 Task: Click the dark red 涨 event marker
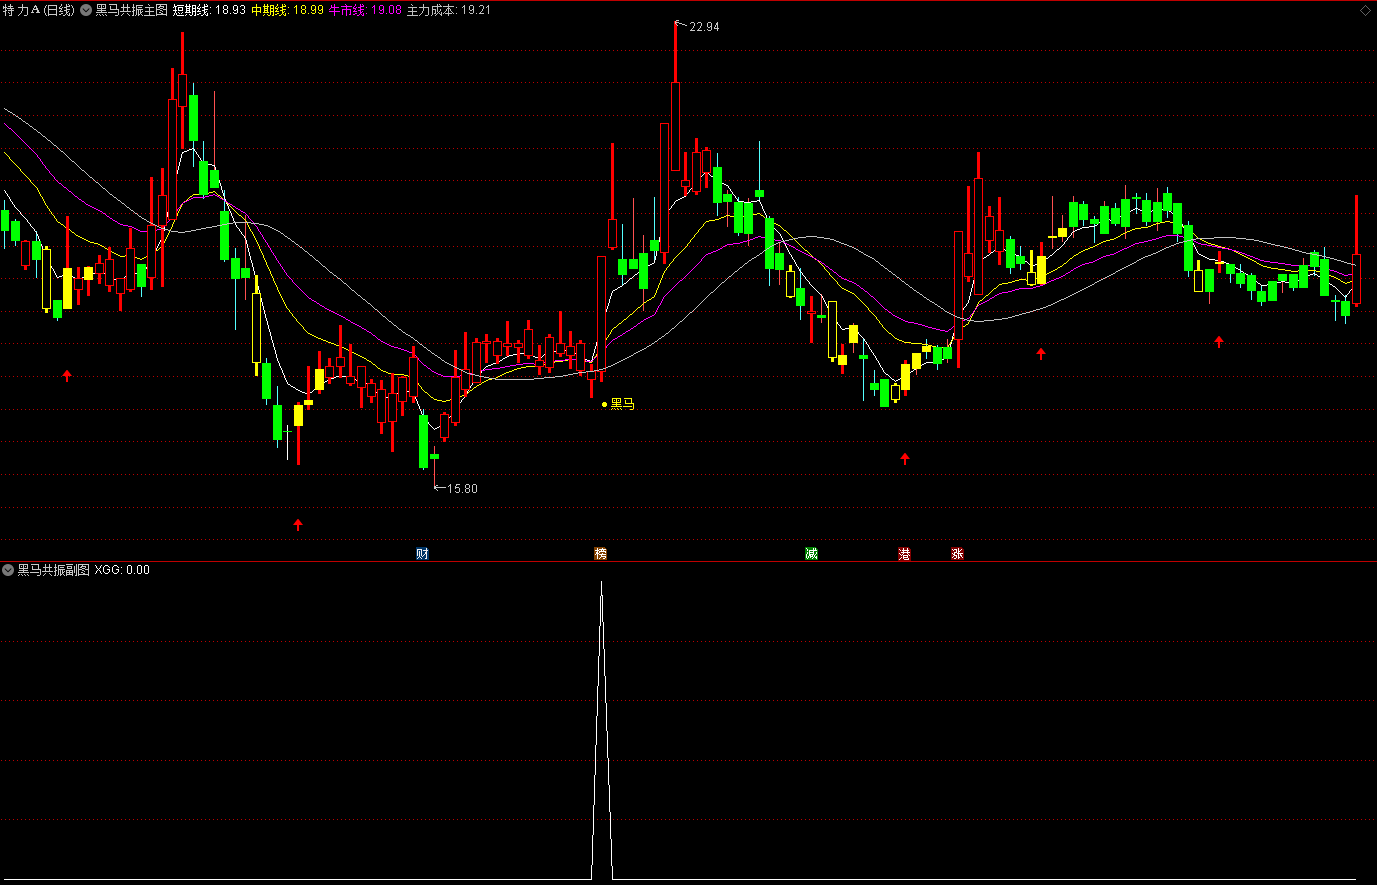957,553
